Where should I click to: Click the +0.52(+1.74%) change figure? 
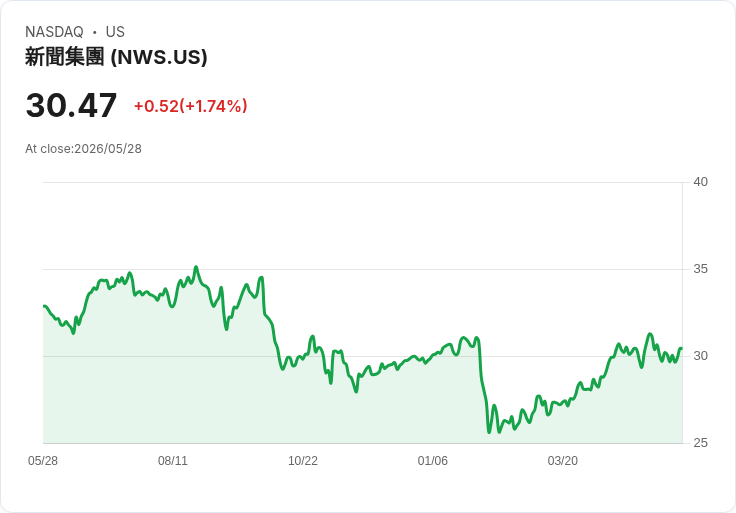tap(191, 106)
